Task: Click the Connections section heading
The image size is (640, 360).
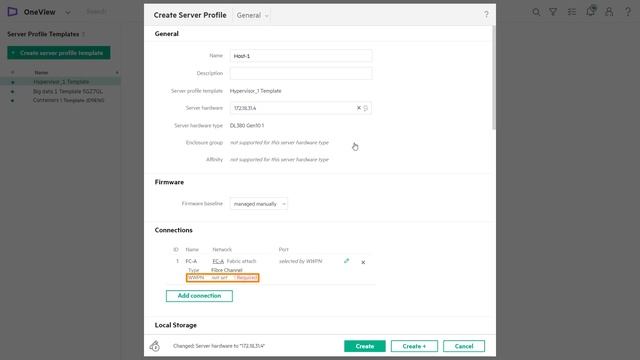Action: coord(173,230)
